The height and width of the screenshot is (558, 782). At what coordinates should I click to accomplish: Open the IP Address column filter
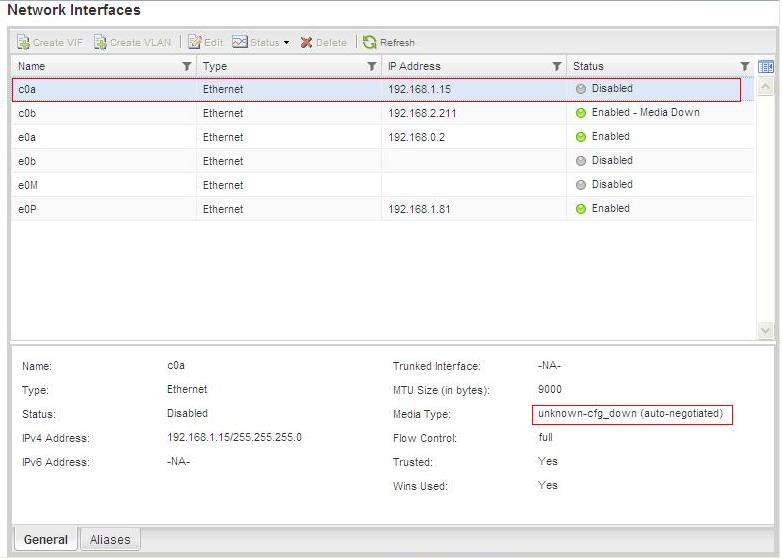click(557, 66)
